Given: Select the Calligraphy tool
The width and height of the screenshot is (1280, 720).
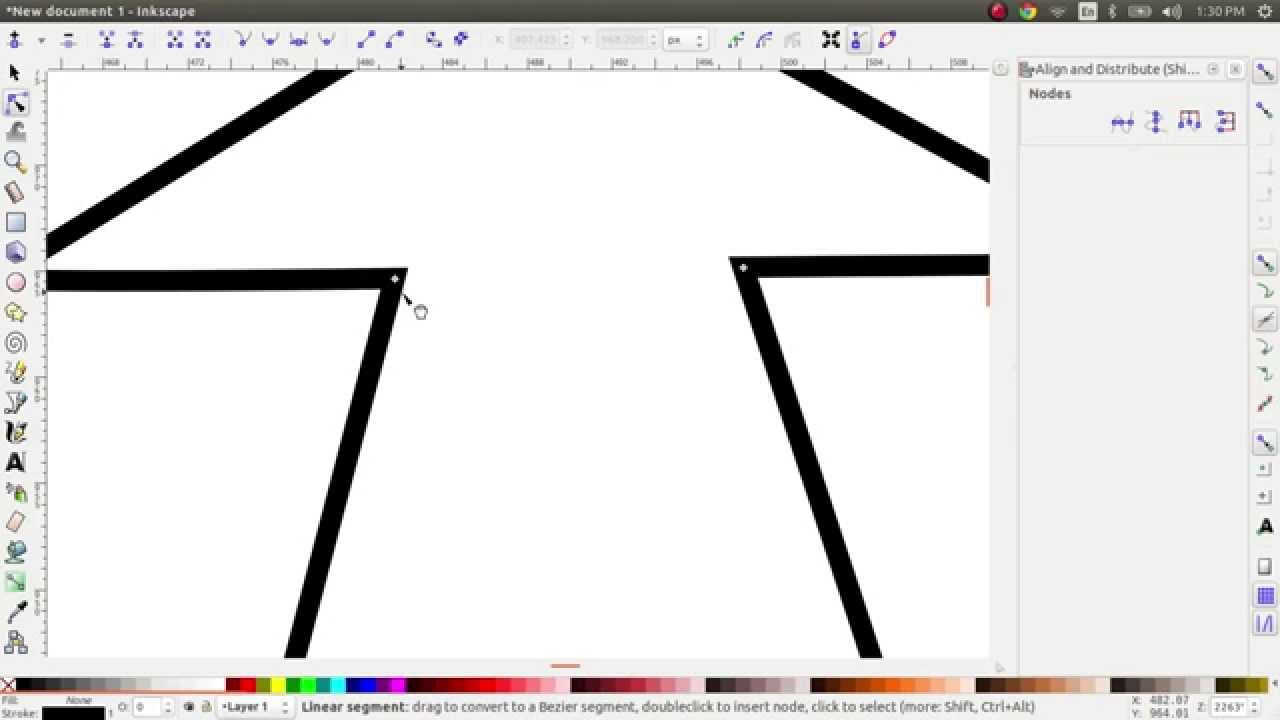Looking at the screenshot, I should 15,432.
